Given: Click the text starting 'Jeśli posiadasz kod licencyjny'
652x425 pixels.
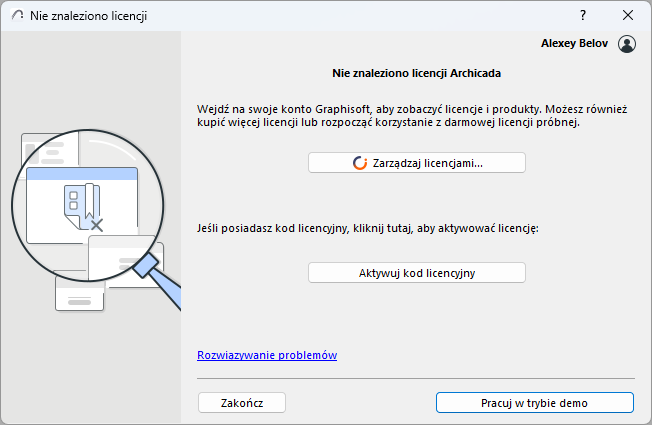Looking at the screenshot, I should 368,228.
